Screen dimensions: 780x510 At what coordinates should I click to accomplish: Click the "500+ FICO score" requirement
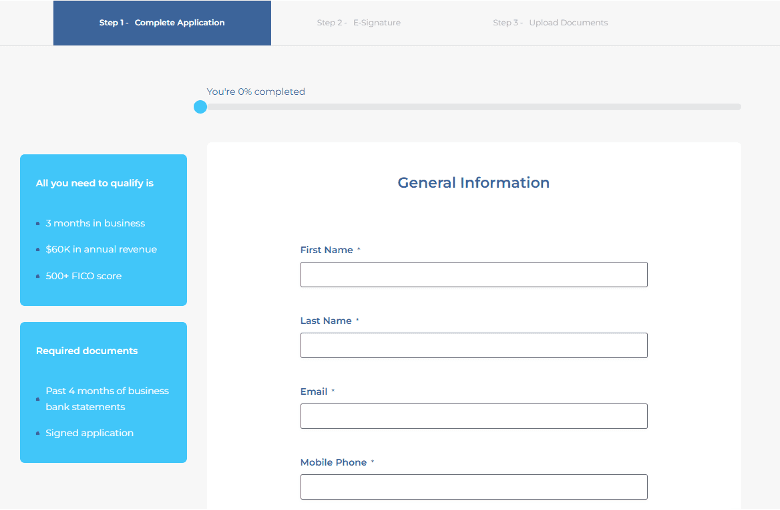84,276
